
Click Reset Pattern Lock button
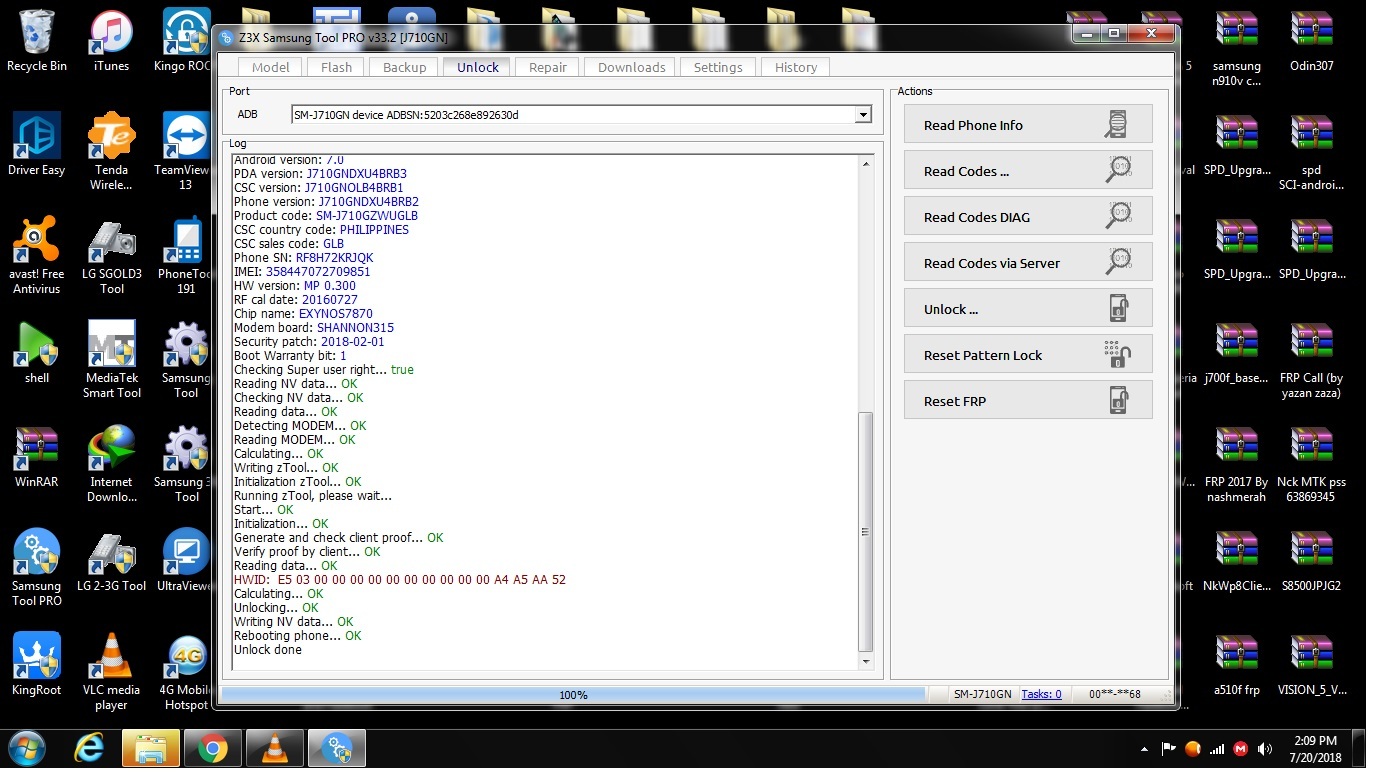(x=1028, y=355)
